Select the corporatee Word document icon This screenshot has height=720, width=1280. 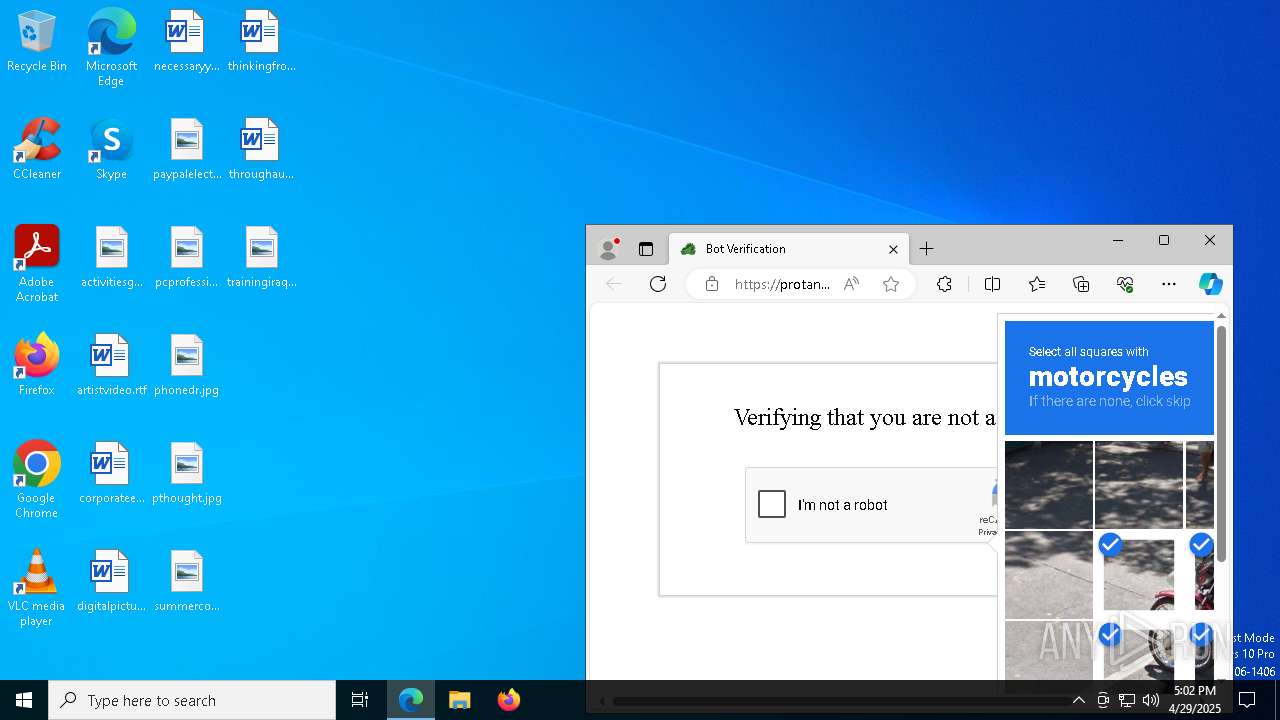point(111,474)
